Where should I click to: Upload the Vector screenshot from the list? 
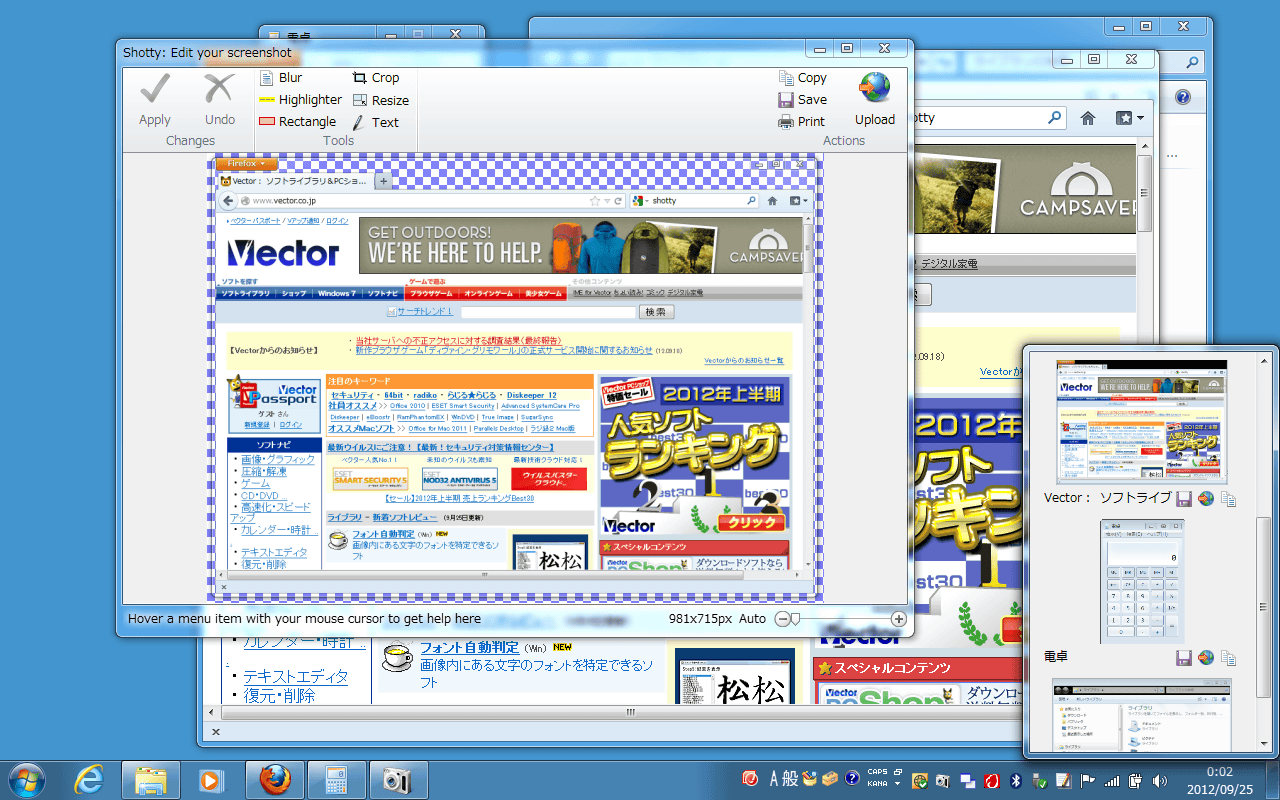pos(1206,498)
